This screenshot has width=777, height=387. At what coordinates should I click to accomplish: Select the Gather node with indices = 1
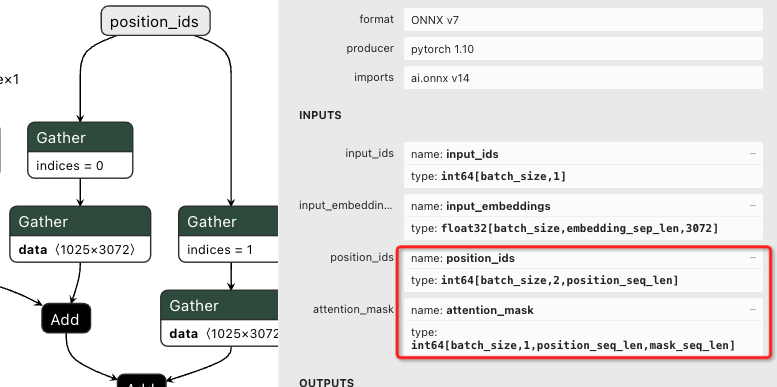(228, 234)
